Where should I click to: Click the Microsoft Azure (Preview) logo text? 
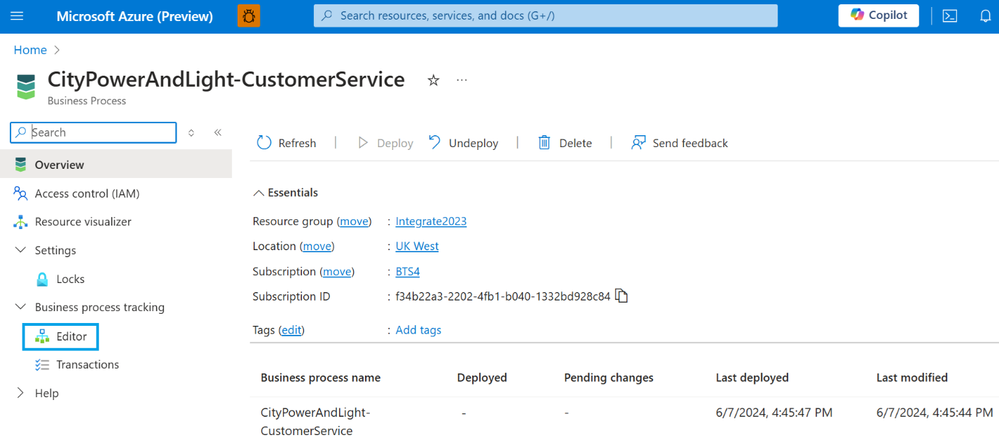(134, 17)
